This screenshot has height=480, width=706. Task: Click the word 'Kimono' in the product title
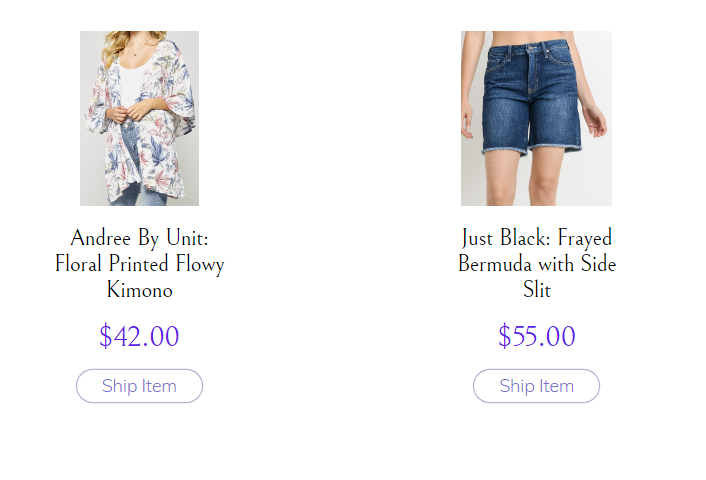[x=139, y=290]
